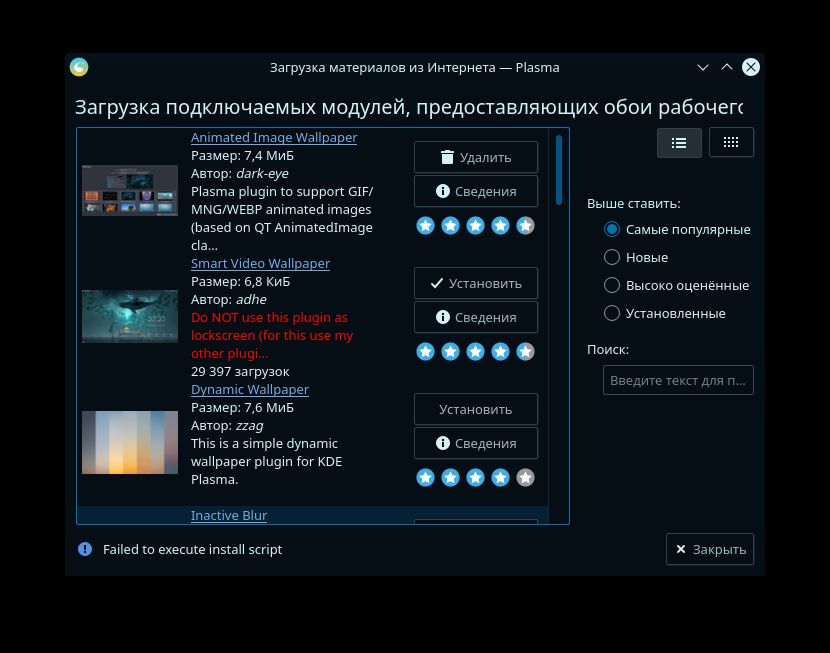Open Сведения for Dynamic Wallpaper

[476, 443]
